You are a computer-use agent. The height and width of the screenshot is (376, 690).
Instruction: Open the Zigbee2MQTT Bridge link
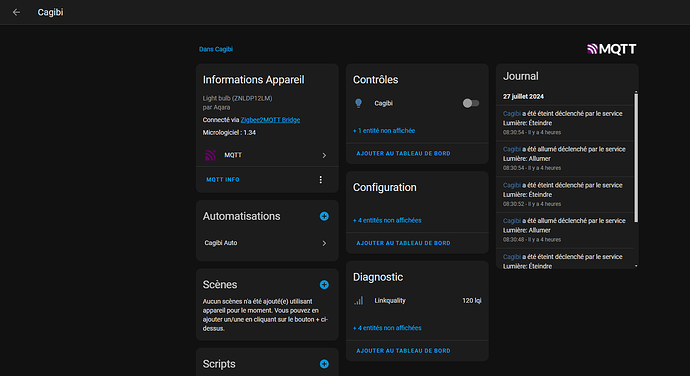pyautogui.click(x=270, y=120)
